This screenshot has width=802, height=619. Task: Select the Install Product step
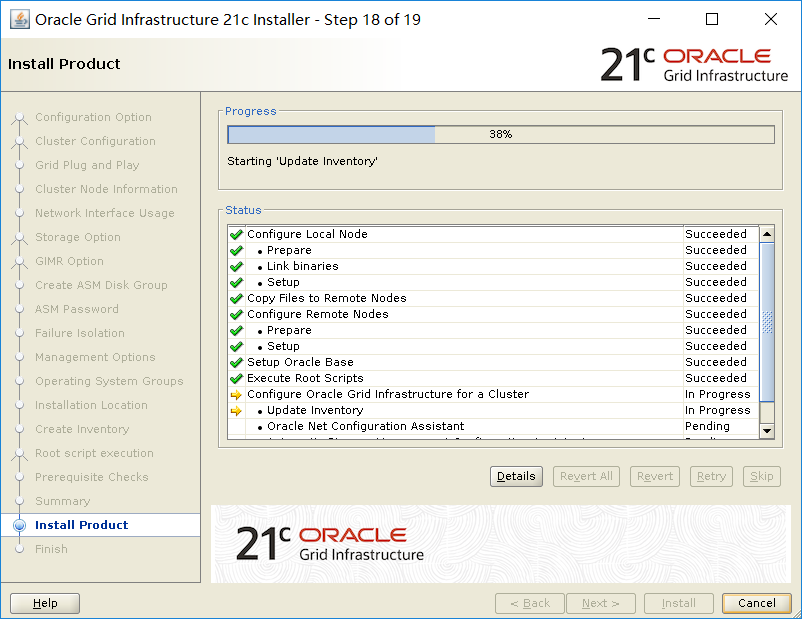point(81,525)
